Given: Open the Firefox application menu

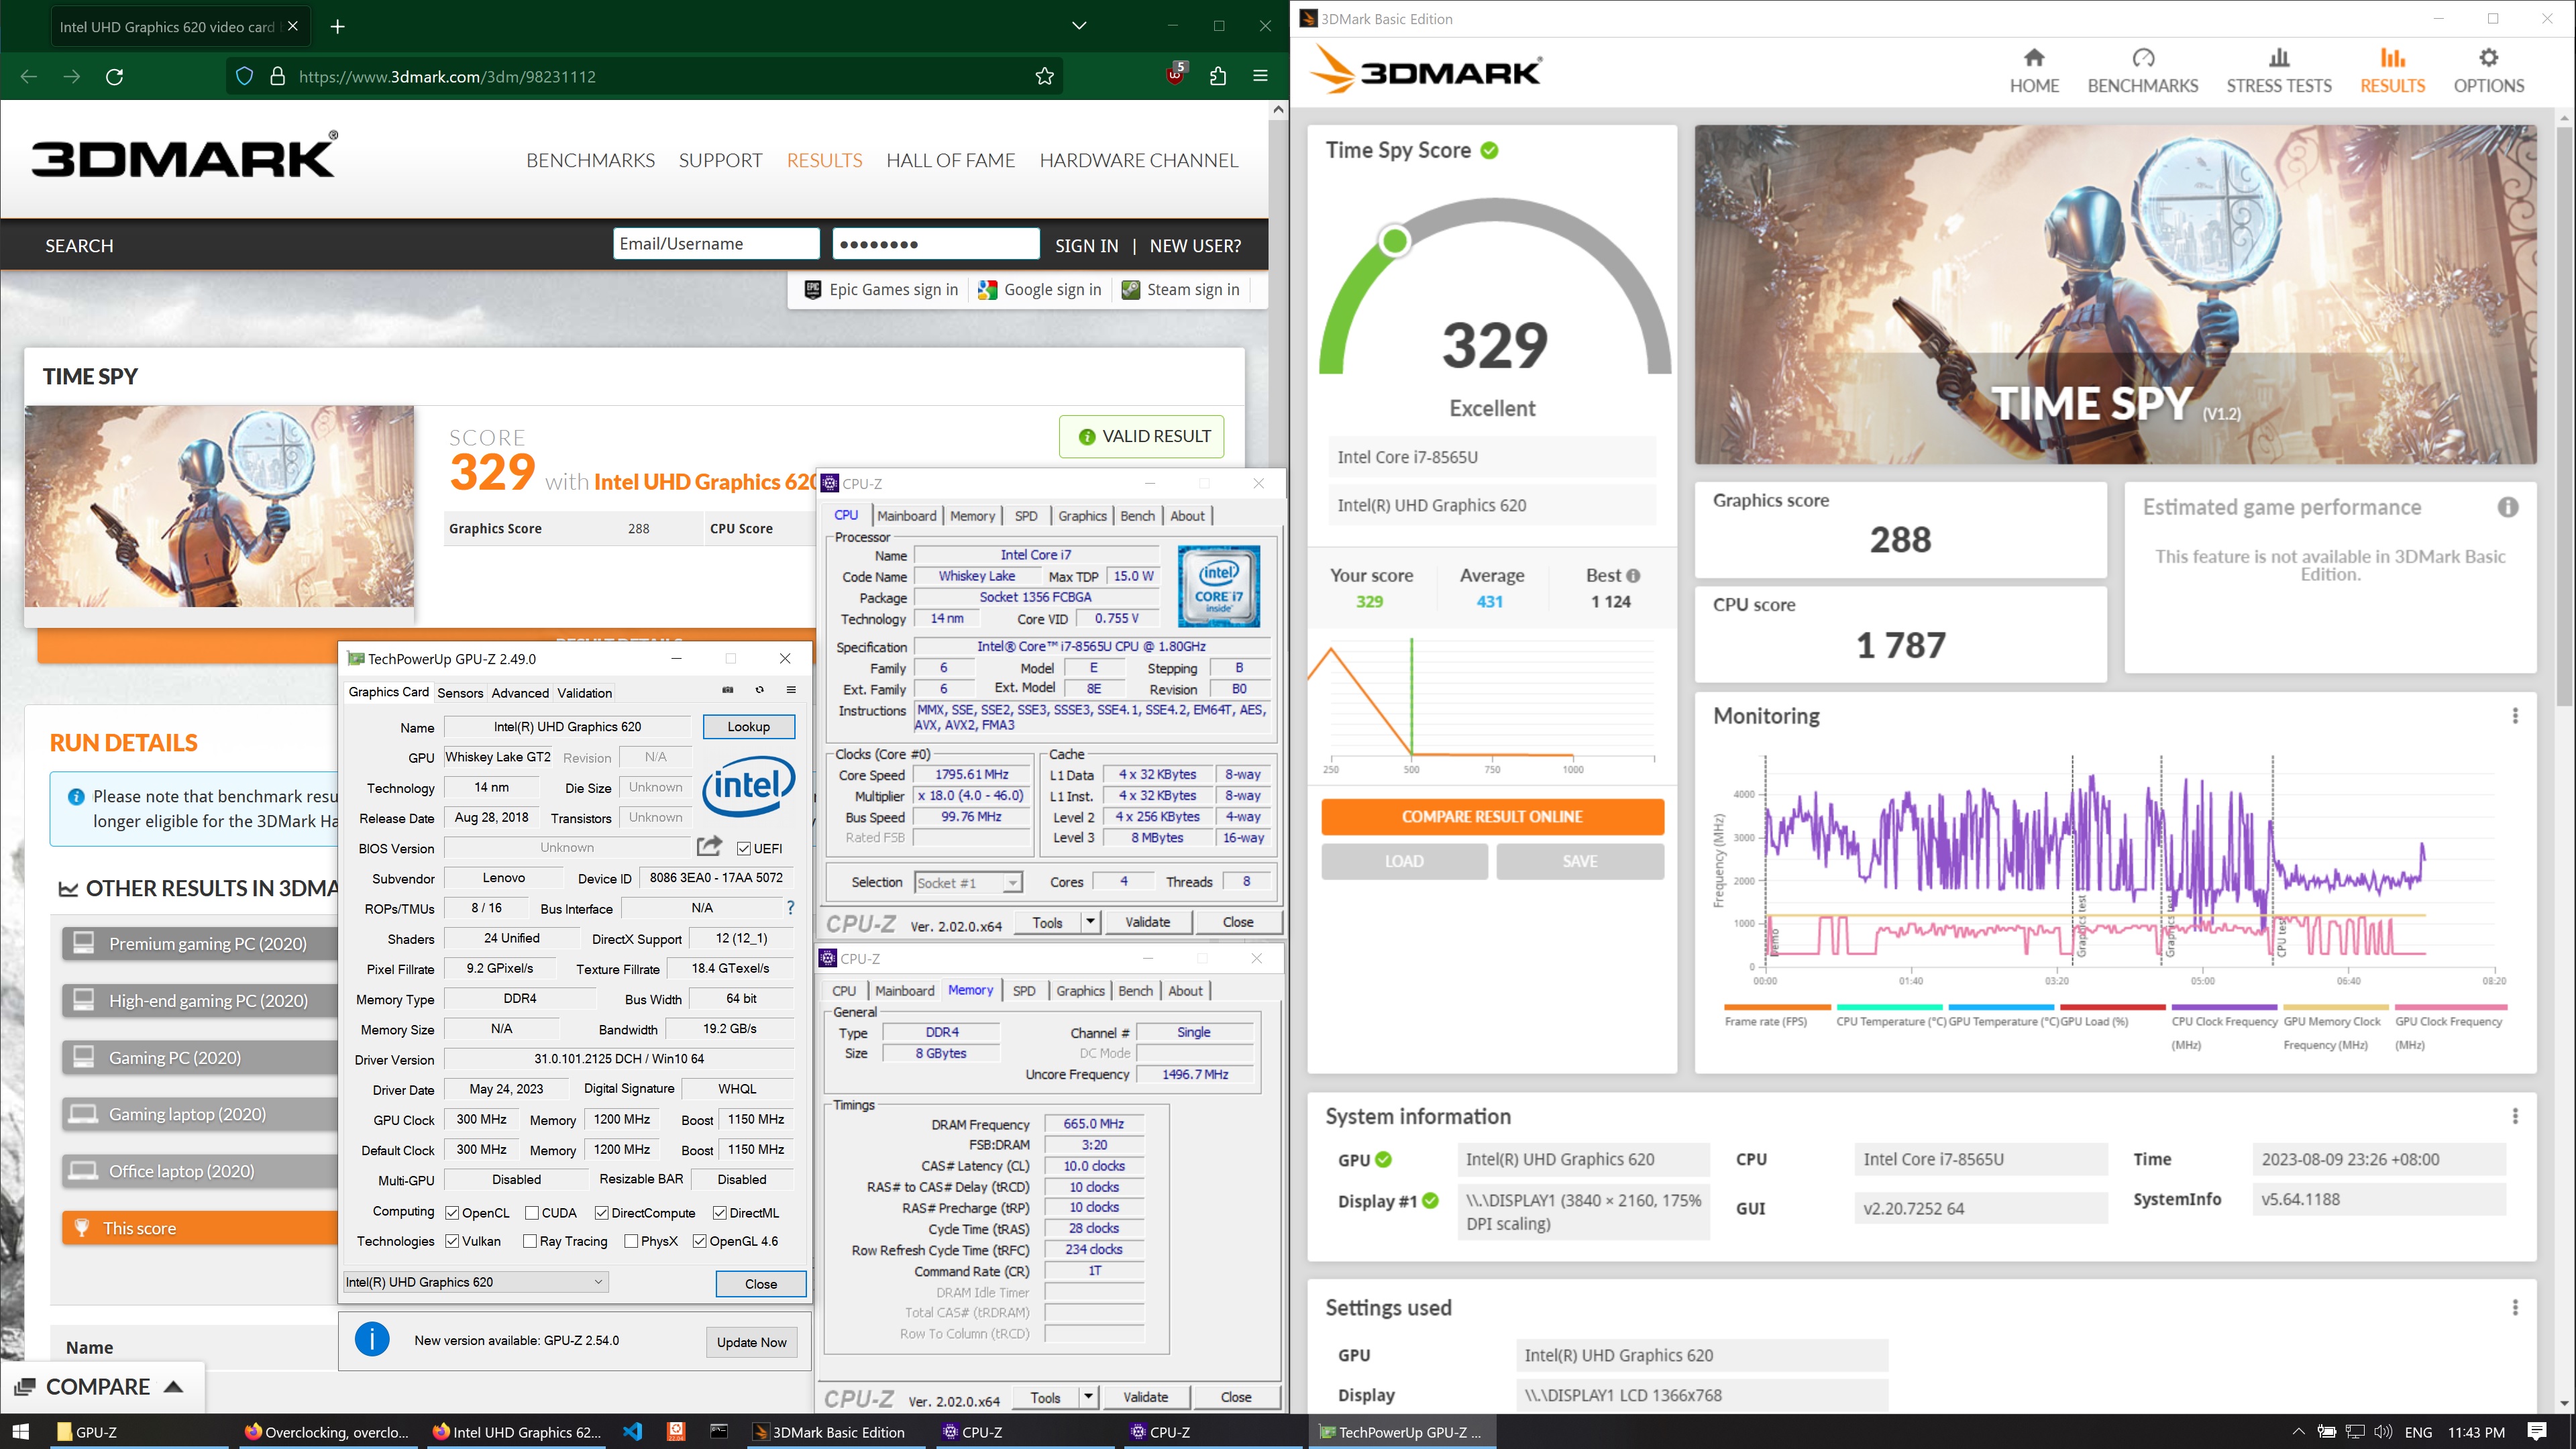Looking at the screenshot, I should (x=1260, y=76).
